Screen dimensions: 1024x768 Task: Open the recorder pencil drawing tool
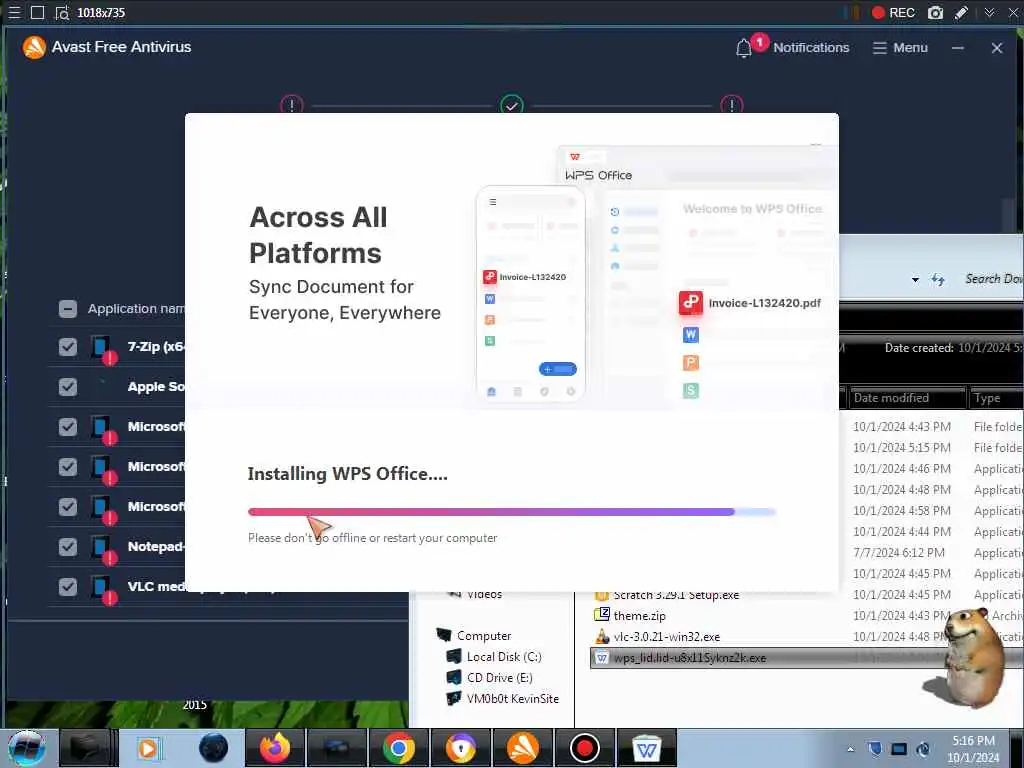point(961,12)
